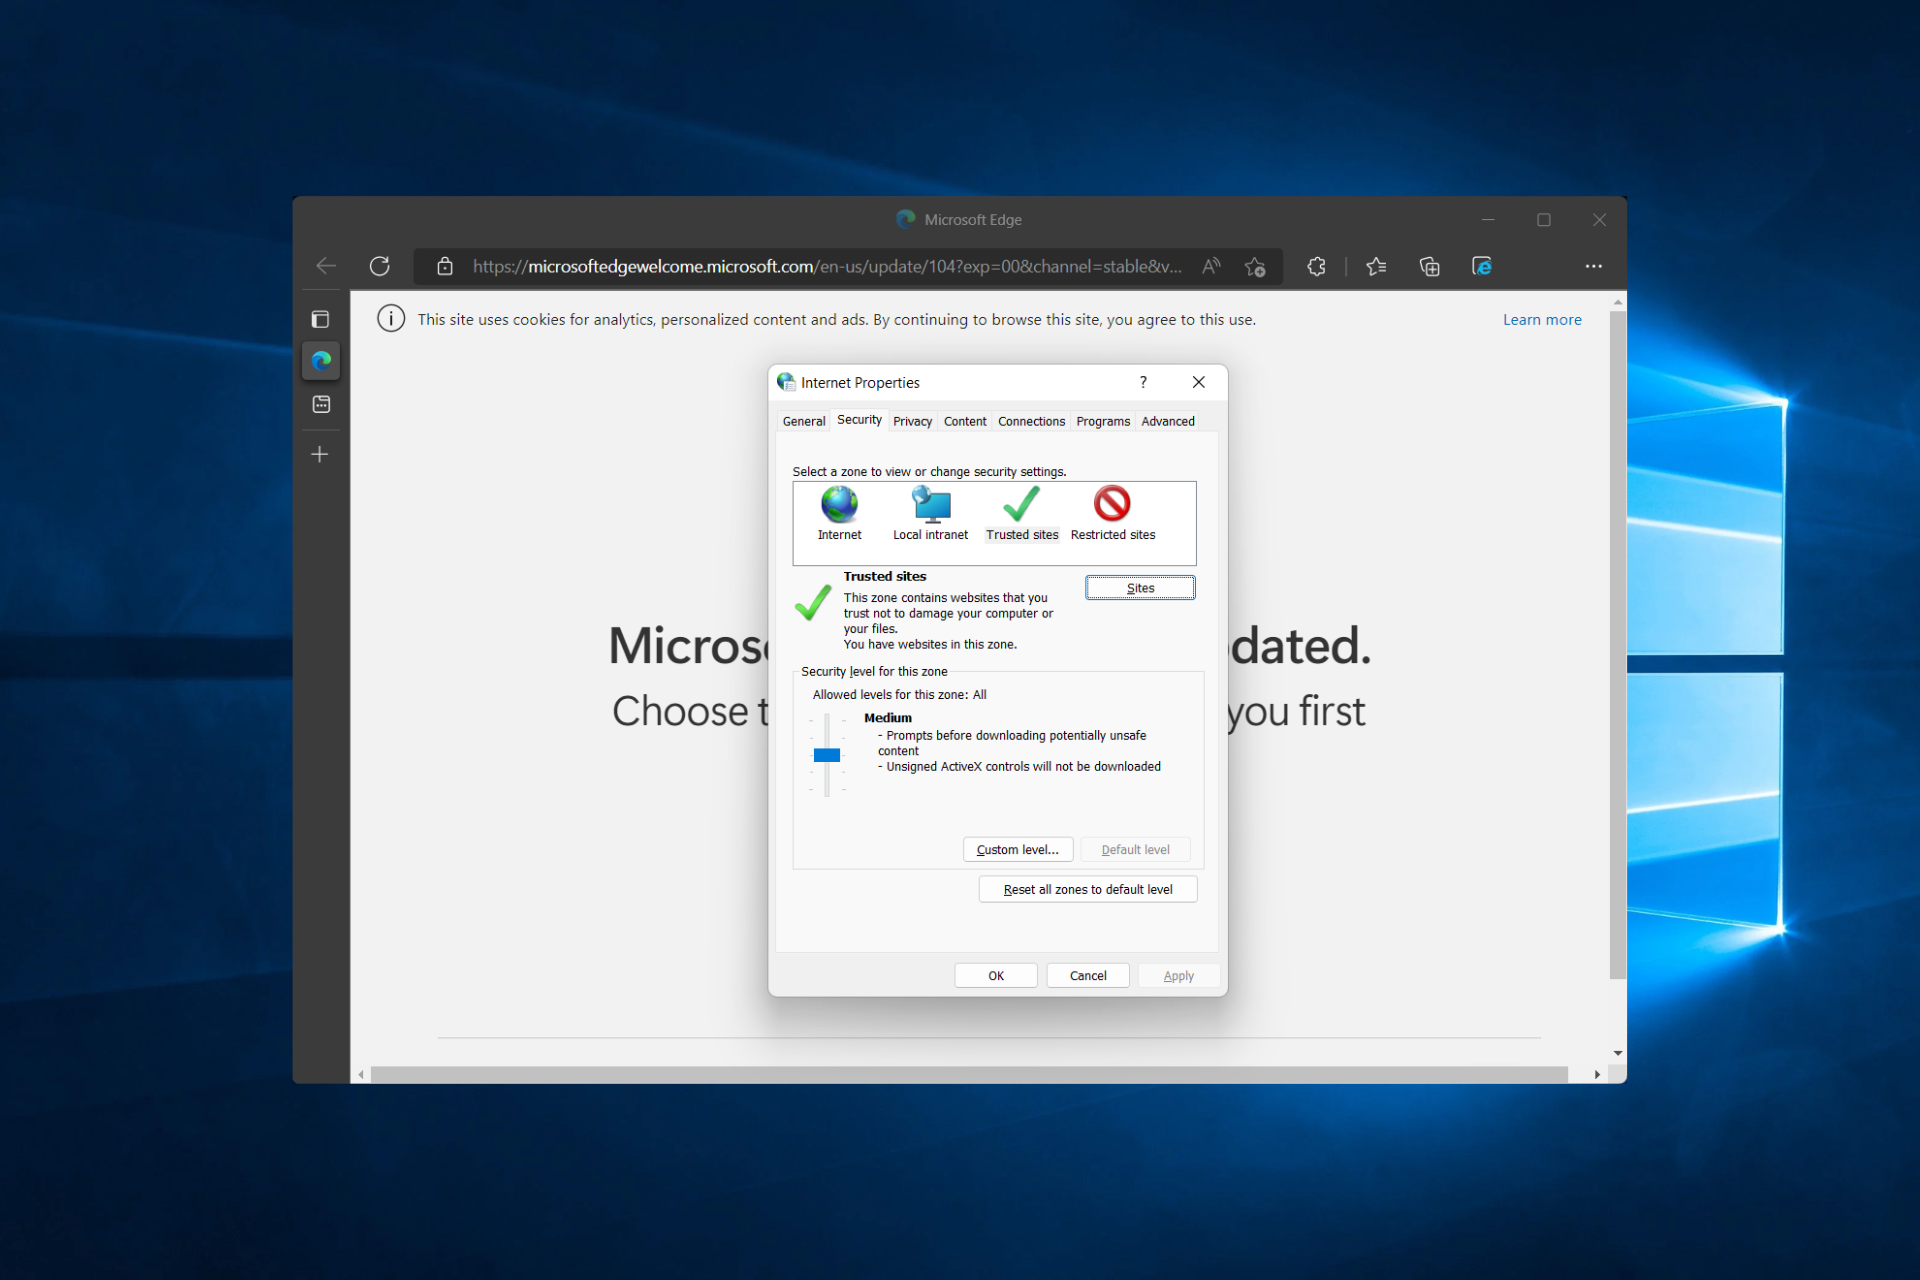Viewport: 1920px width, 1280px height.
Task: Select the Edge tab in vertical sidebar
Action: 321,361
